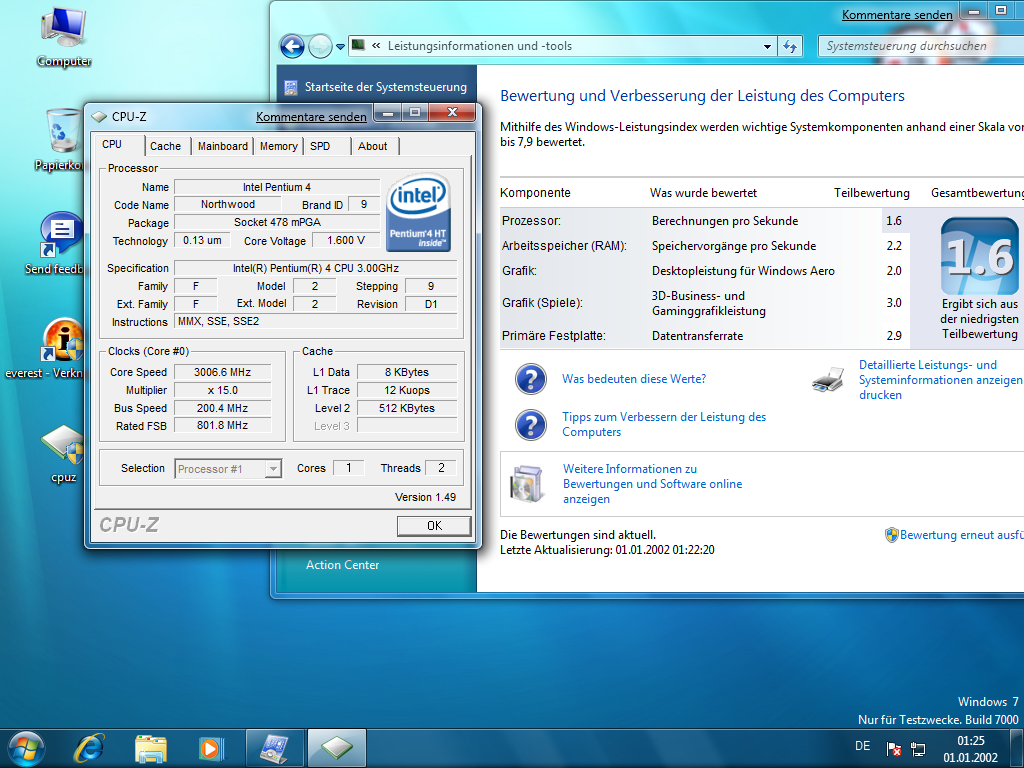Image resolution: width=1024 pixels, height=768 pixels.
Task: Launch Windows Media Player from taskbar
Action: pyautogui.click(x=211, y=747)
